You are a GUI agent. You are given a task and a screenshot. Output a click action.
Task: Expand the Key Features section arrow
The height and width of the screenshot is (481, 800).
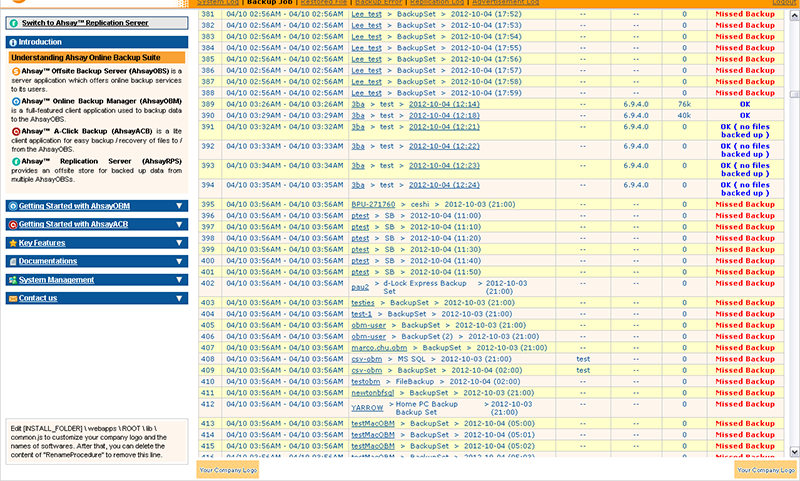[x=179, y=243]
